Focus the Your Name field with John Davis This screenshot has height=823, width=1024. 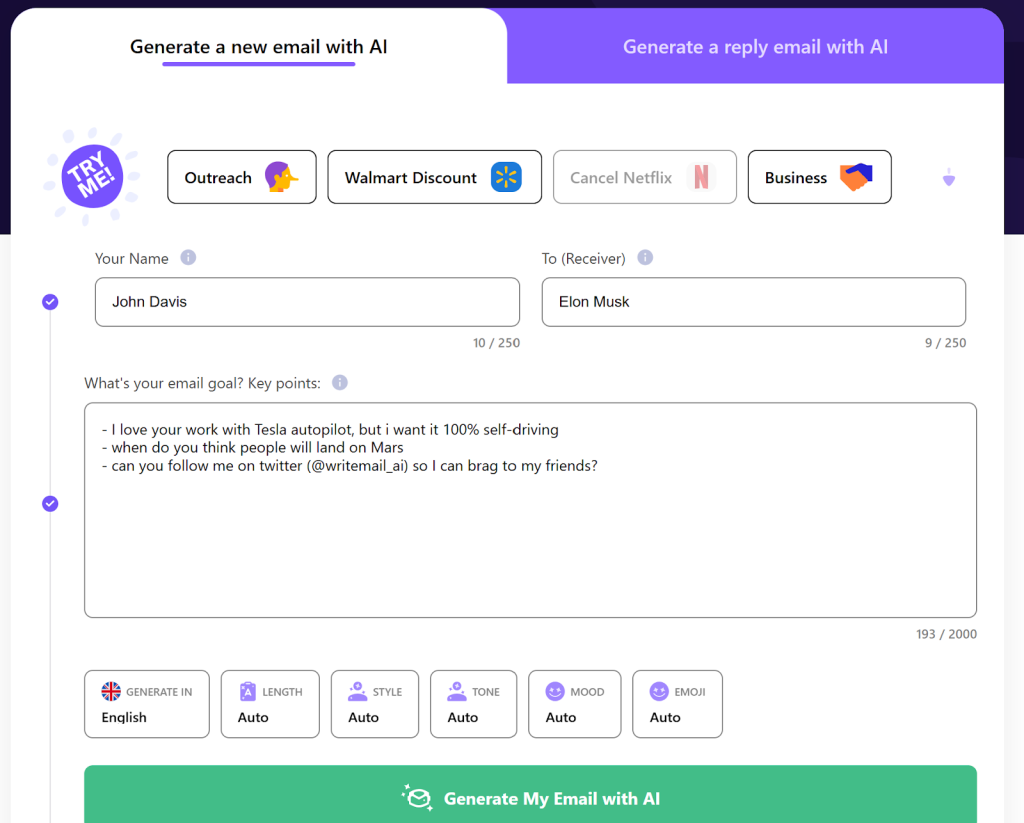pyautogui.click(x=307, y=302)
